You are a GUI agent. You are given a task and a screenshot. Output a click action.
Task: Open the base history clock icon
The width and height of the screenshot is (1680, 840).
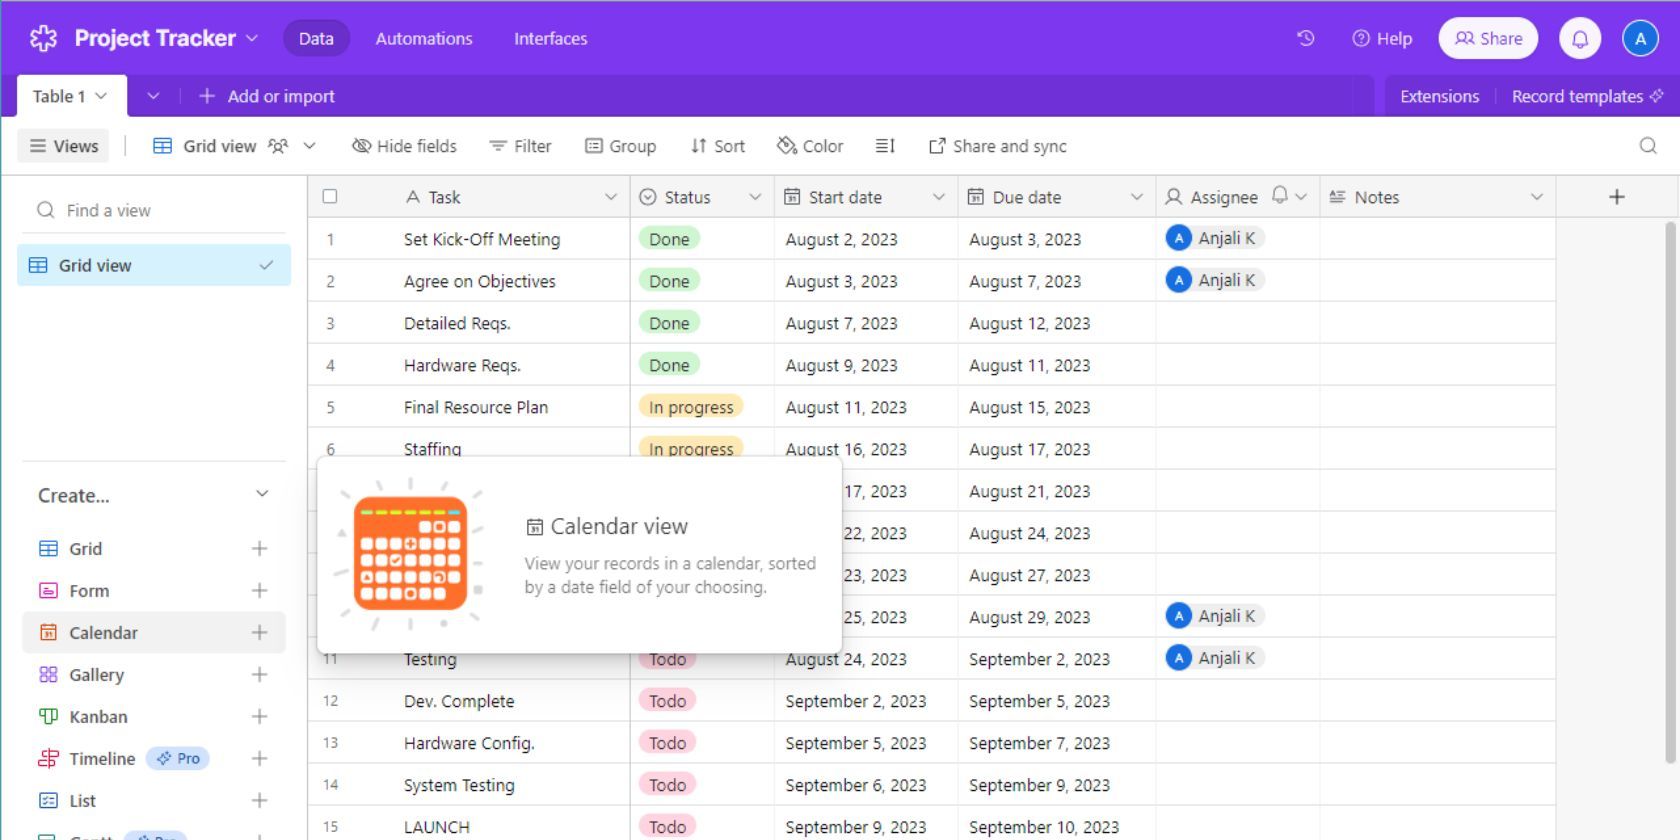point(1305,38)
